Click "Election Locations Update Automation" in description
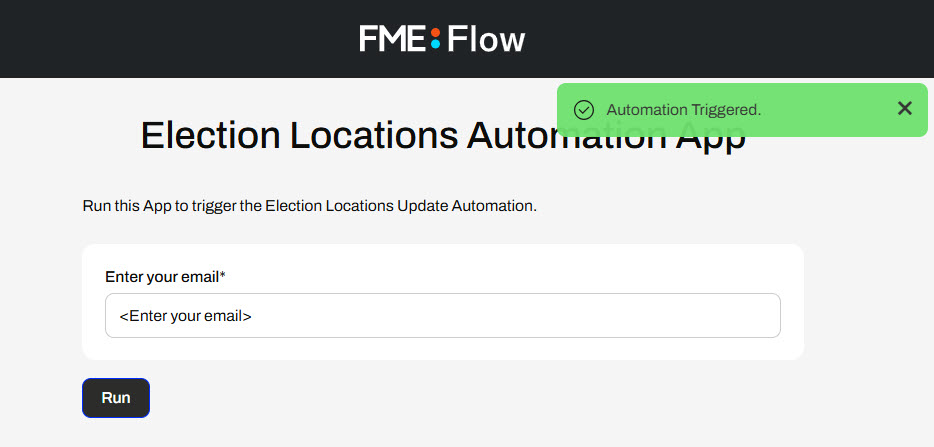 [x=399, y=206]
